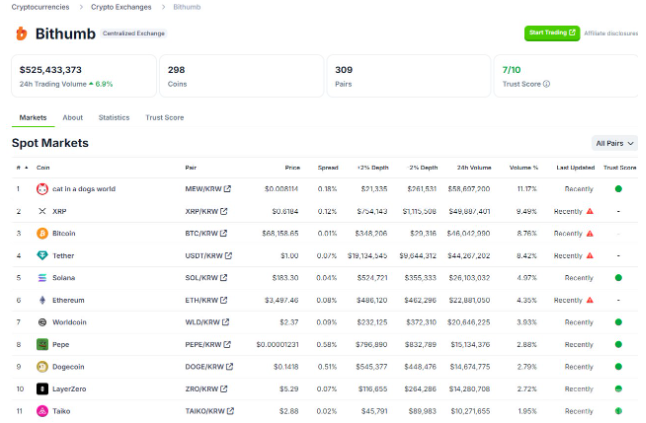The image size is (646, 423).
Task: Click the Tether coin icon
Action: (x=42, y=256)
